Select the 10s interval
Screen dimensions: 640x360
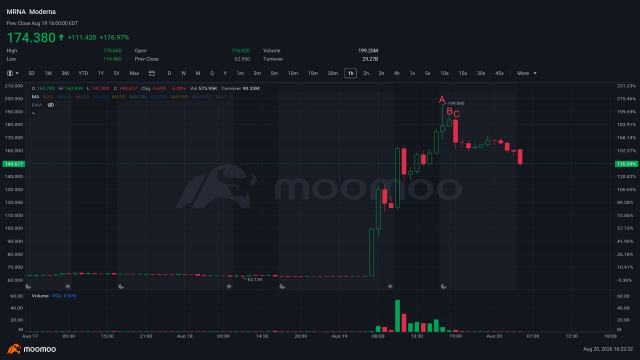point(444,73)
